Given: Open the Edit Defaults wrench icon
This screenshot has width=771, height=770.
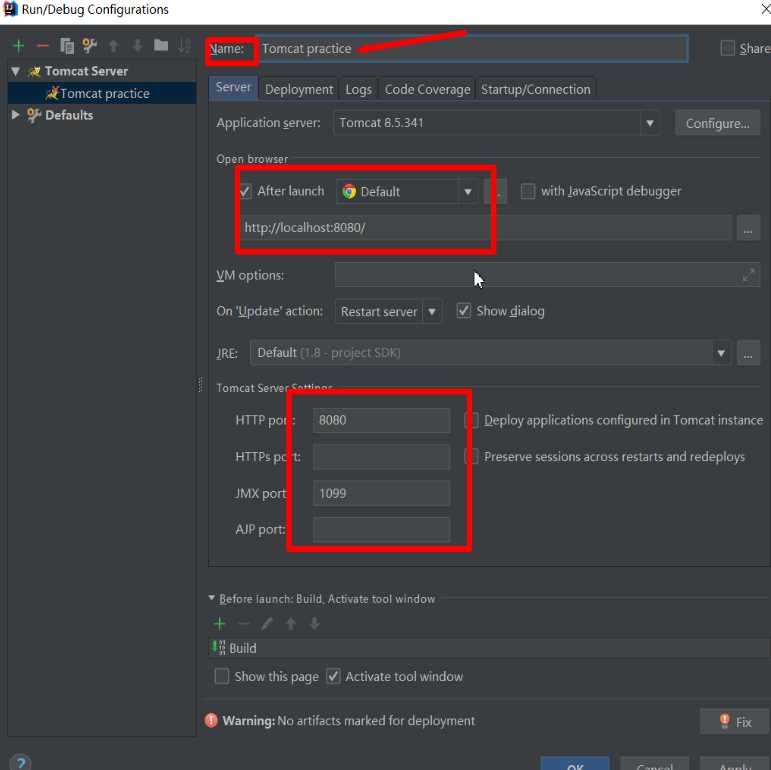Looking at the screenshot, I should click(x=89, y=46).
